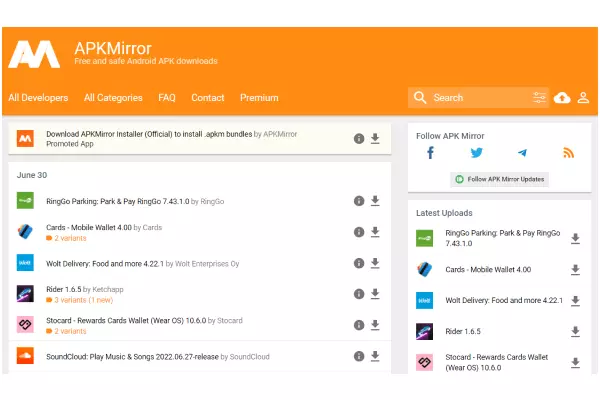Download SoundCloud from main list
Screen dimensions: 600x400
(375, 356)
